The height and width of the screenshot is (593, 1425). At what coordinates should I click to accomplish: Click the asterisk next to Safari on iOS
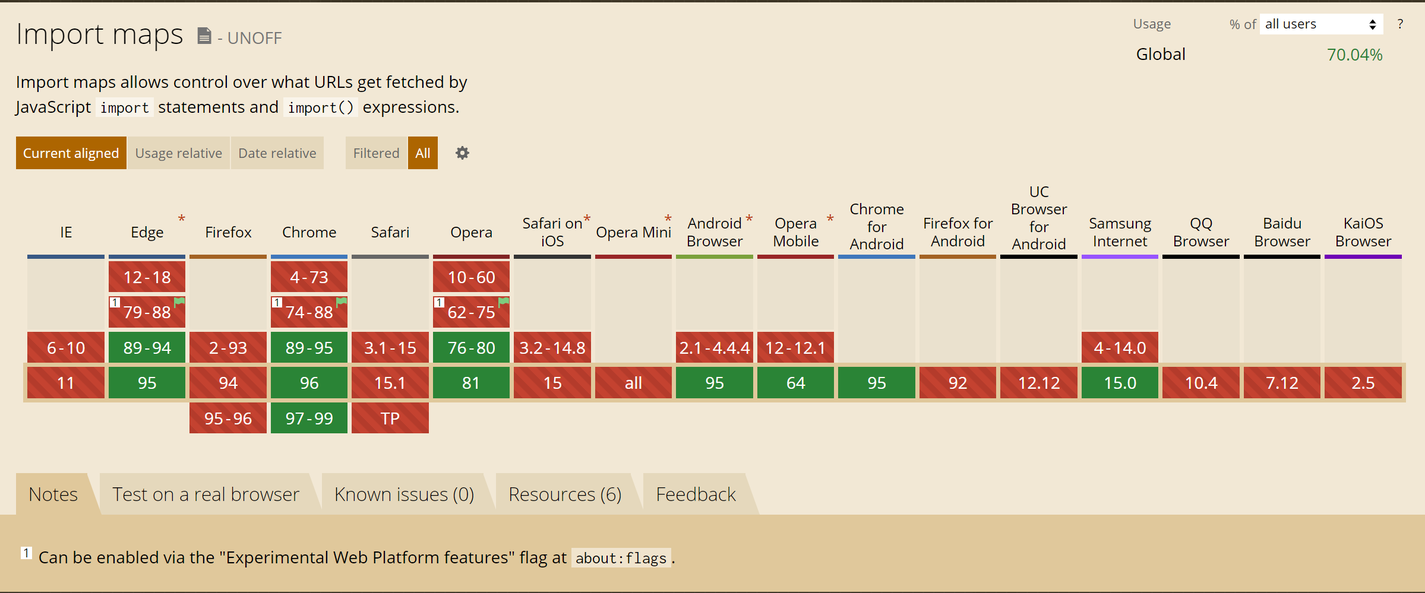587,215
